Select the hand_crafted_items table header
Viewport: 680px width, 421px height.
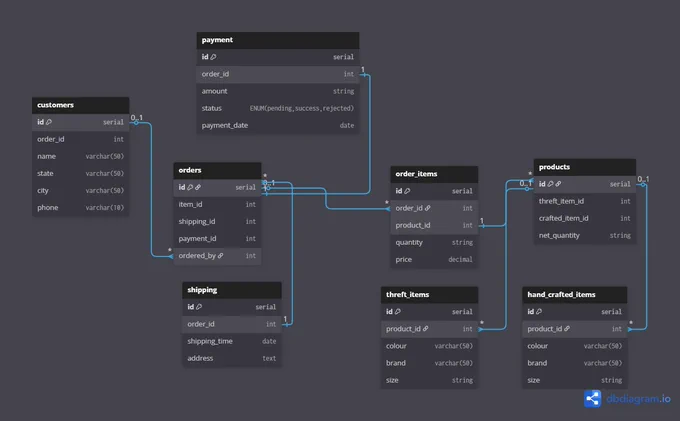575,295
